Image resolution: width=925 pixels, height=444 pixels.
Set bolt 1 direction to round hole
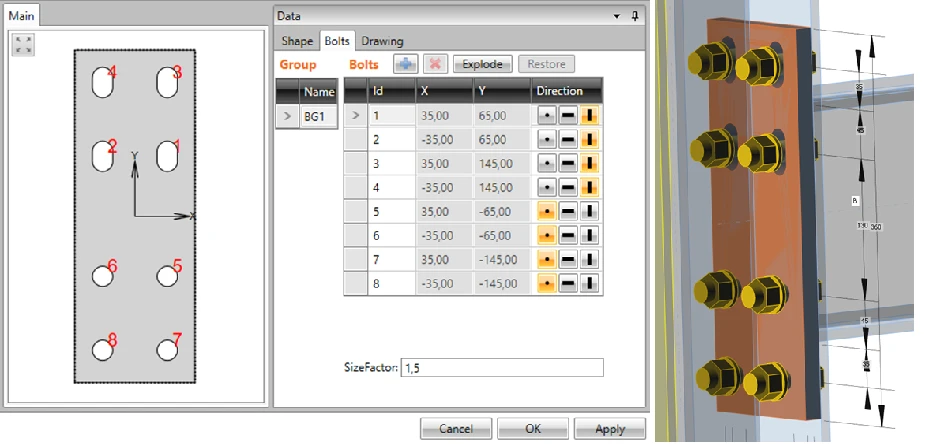(547, 116)
